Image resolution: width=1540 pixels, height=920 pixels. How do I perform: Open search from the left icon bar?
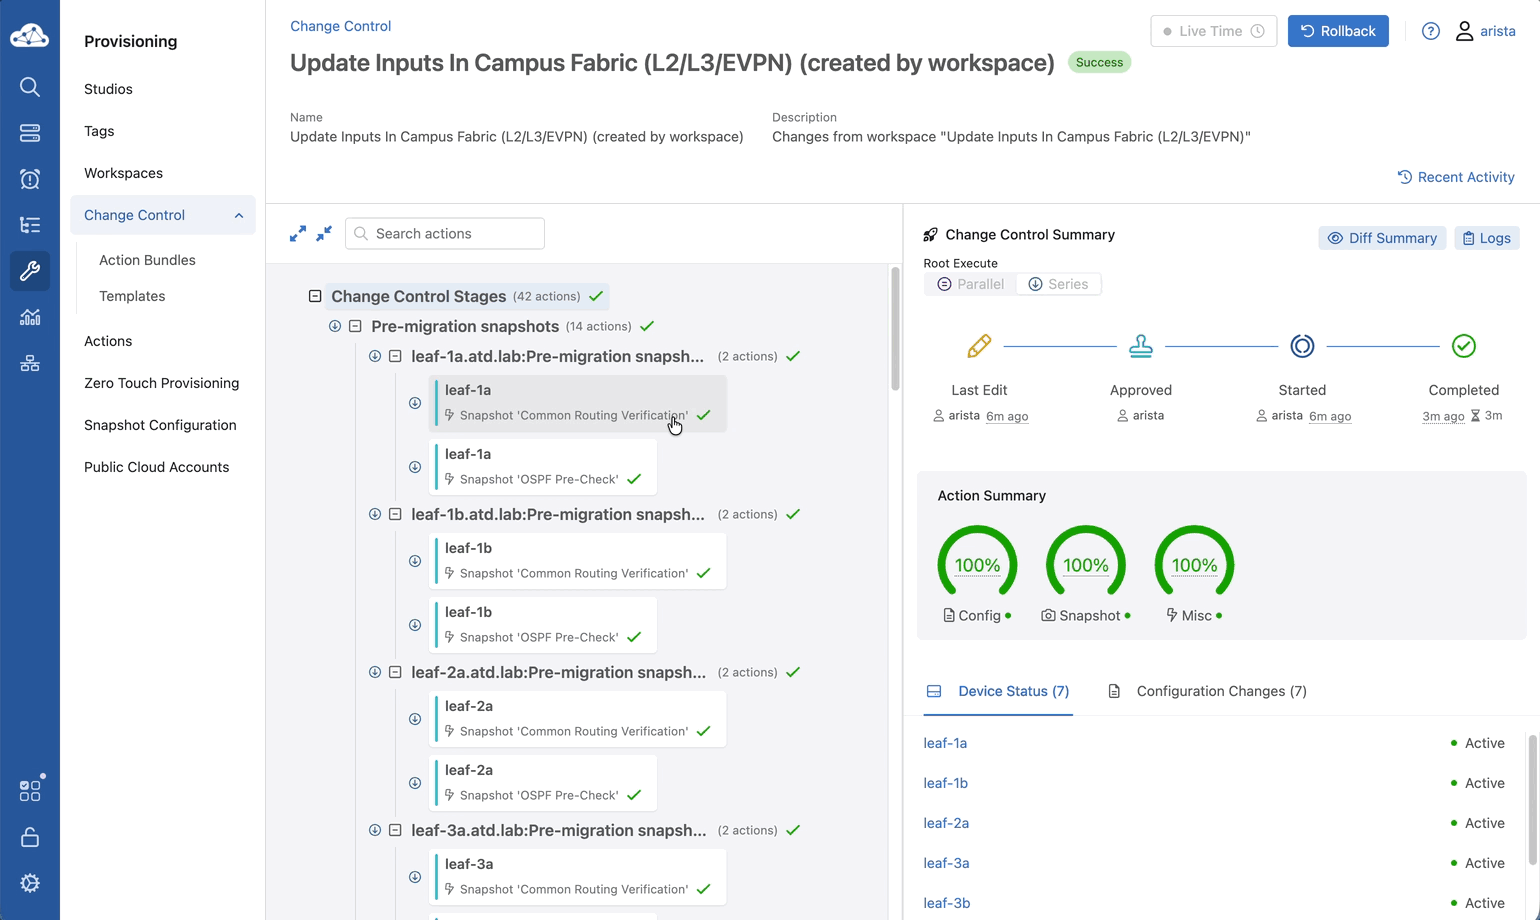30,87
